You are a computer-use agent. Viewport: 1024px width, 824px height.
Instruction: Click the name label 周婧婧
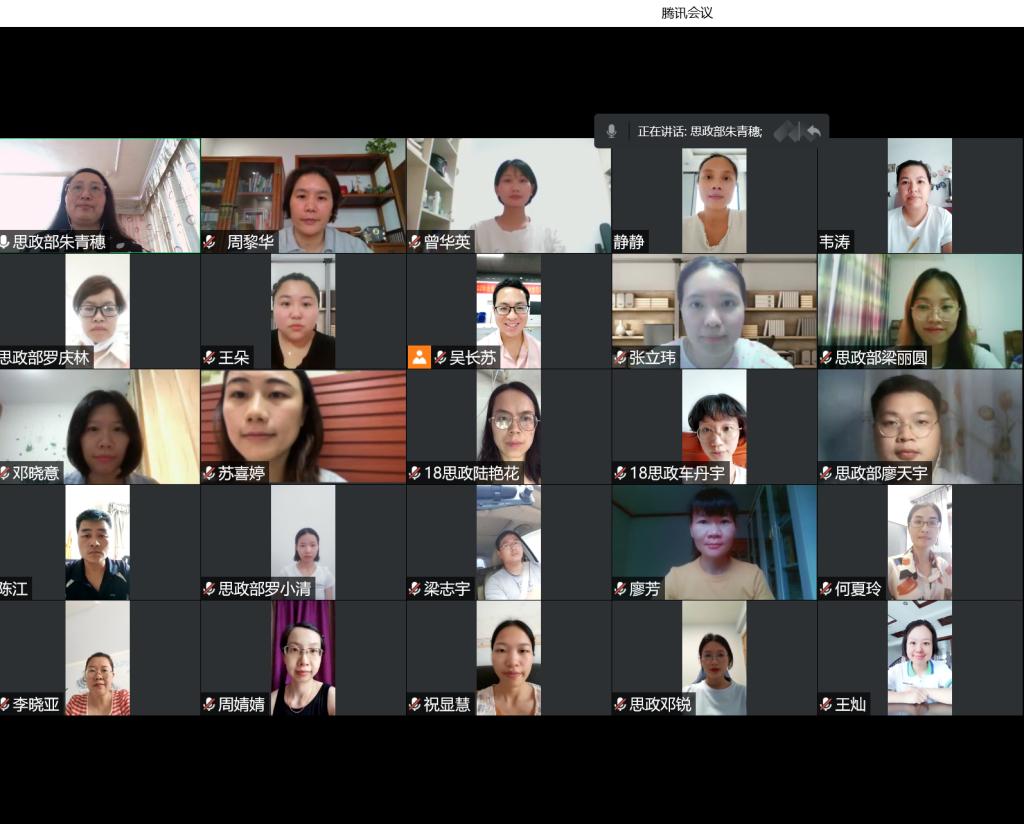(242, 705)
